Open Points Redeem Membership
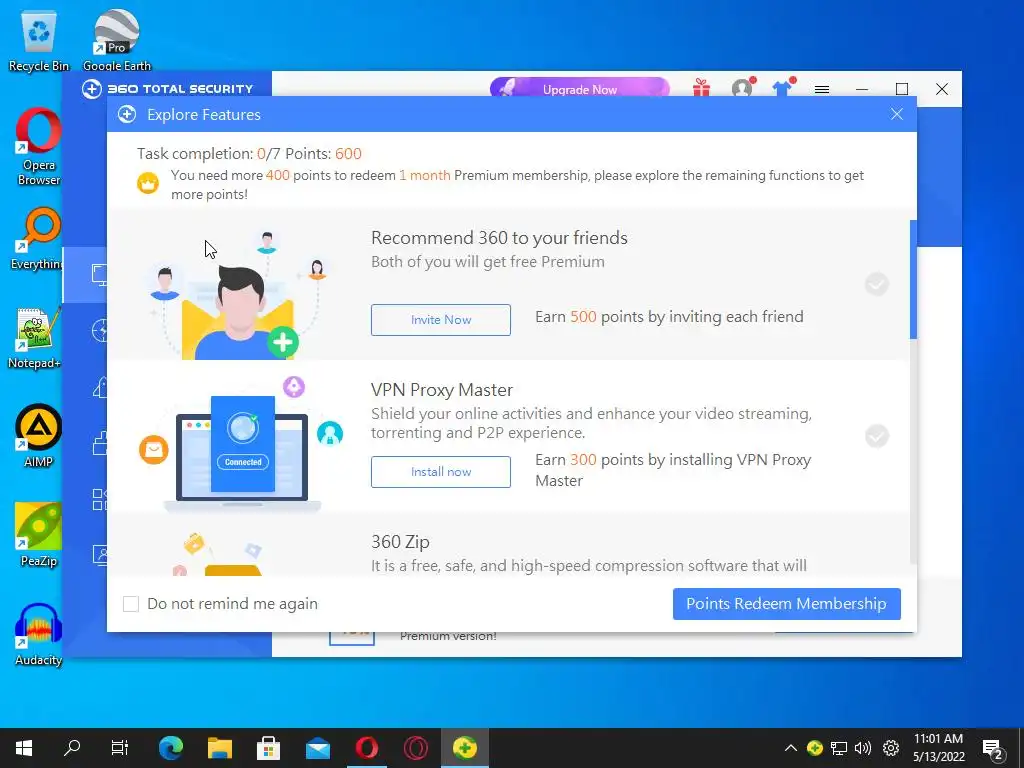This screenshot has width=1024, height=768. 786,604
